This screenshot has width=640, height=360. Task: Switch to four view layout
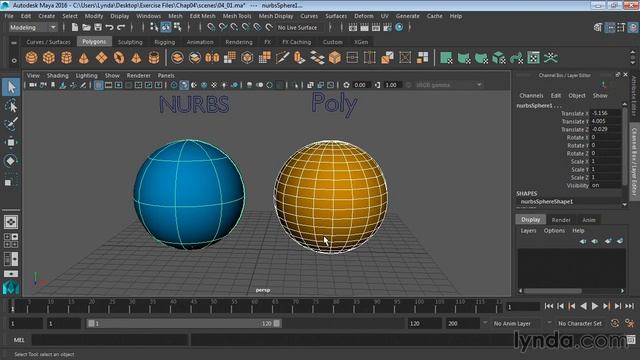pos(11,240)
